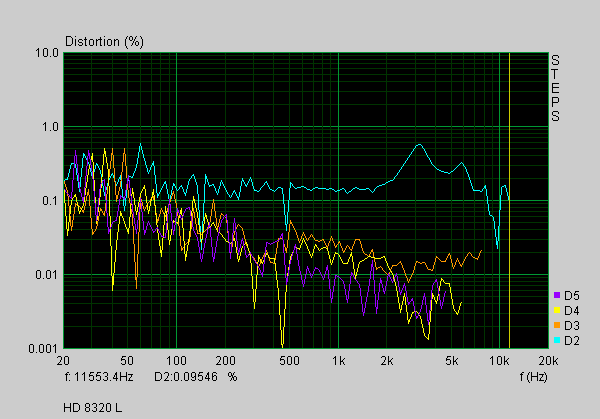Click the 200 frequency axis label

click(225, 361)
